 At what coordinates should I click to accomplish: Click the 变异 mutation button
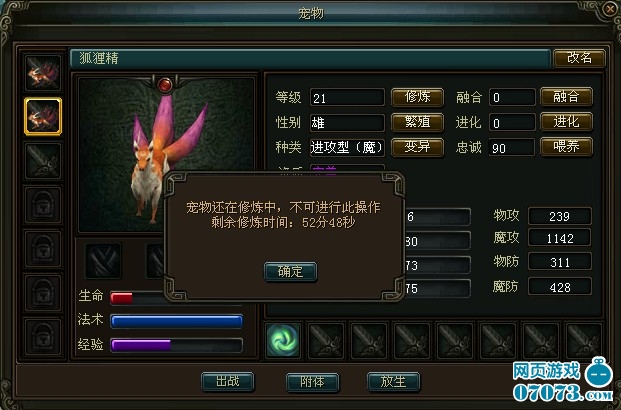click(417, 147)
